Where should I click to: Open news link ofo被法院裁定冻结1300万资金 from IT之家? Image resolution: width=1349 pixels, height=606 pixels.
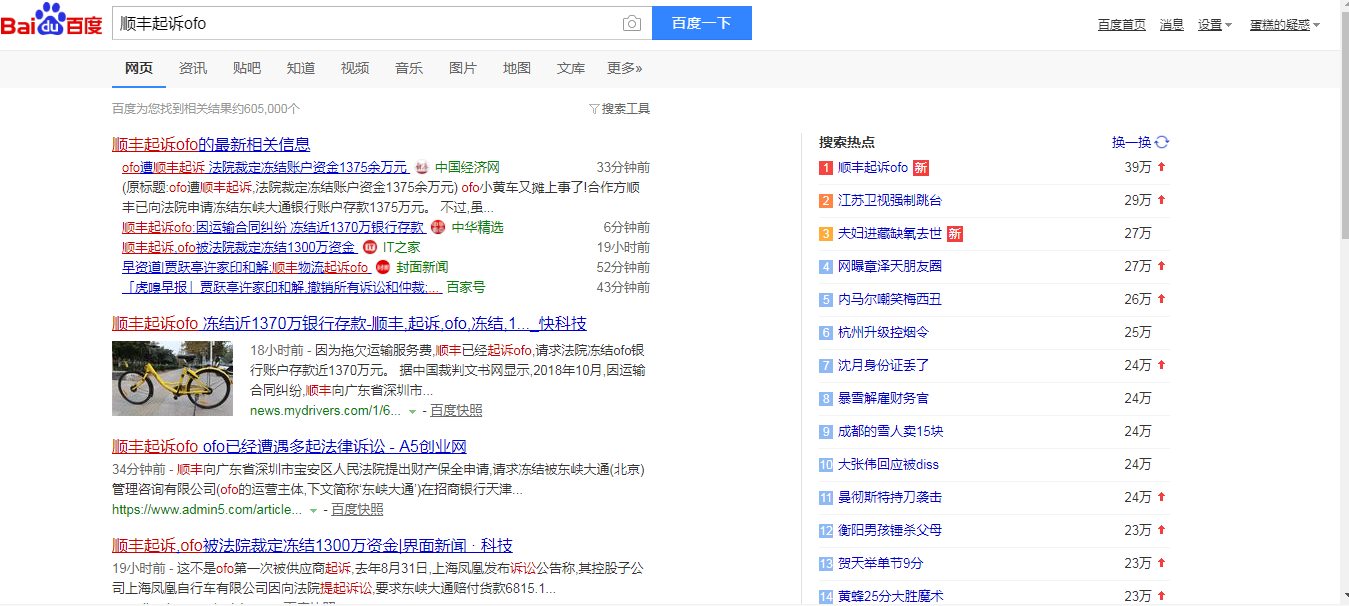(x=239, y=247)
